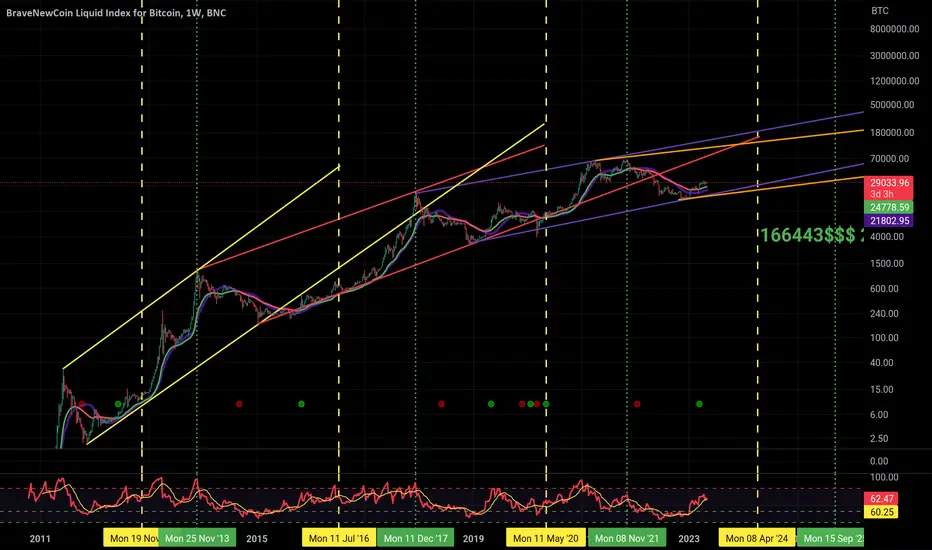Viewport: 932px width, 550px height.
Task: Click the 3000000.00 price axis label
Action: [x=895, y=56]
